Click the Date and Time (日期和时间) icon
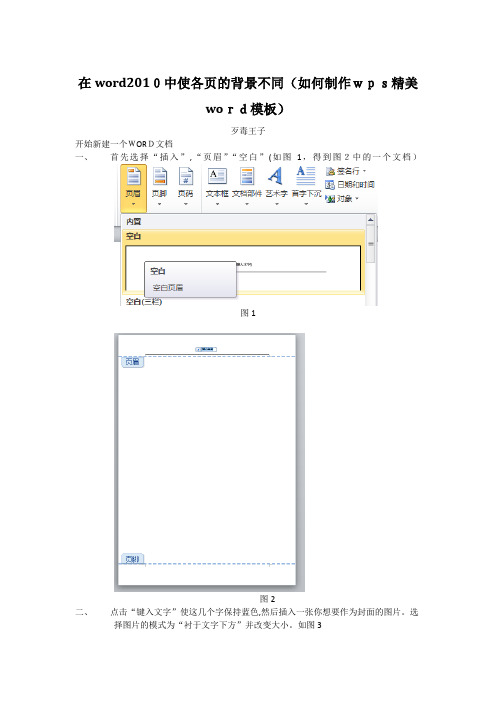 point(330,185)
